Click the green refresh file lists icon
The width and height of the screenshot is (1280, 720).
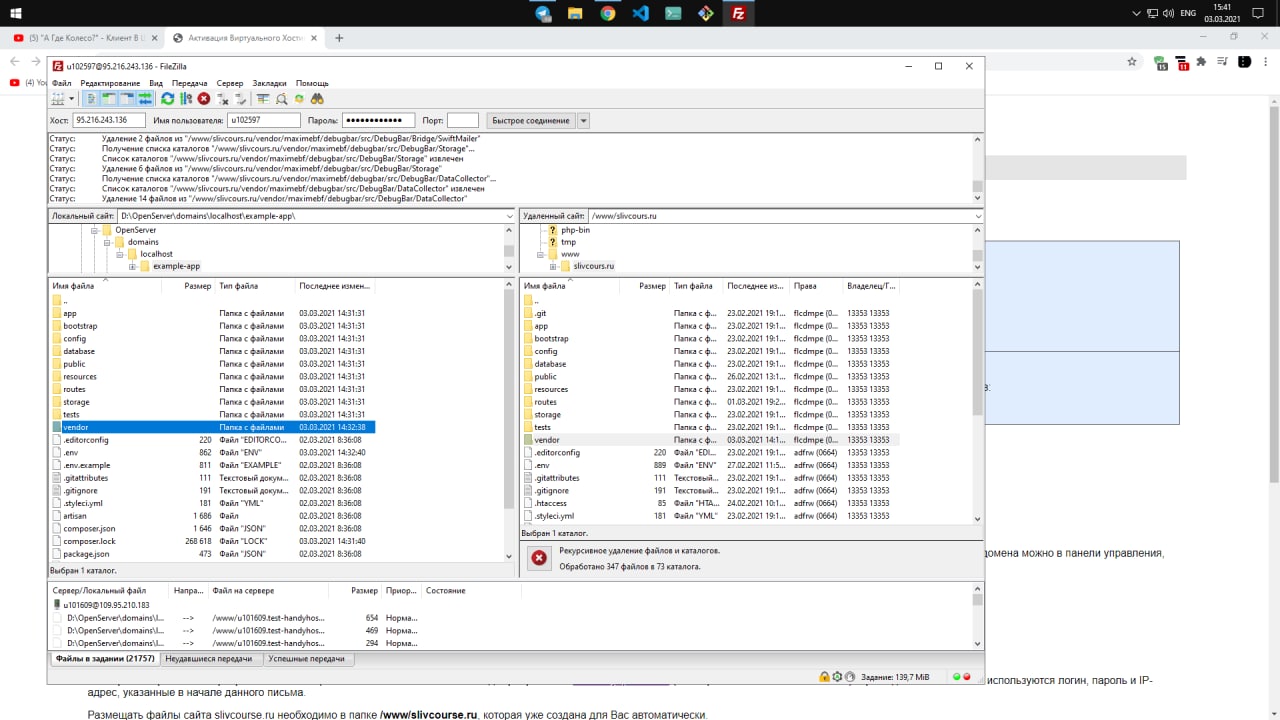coord(168,99)
